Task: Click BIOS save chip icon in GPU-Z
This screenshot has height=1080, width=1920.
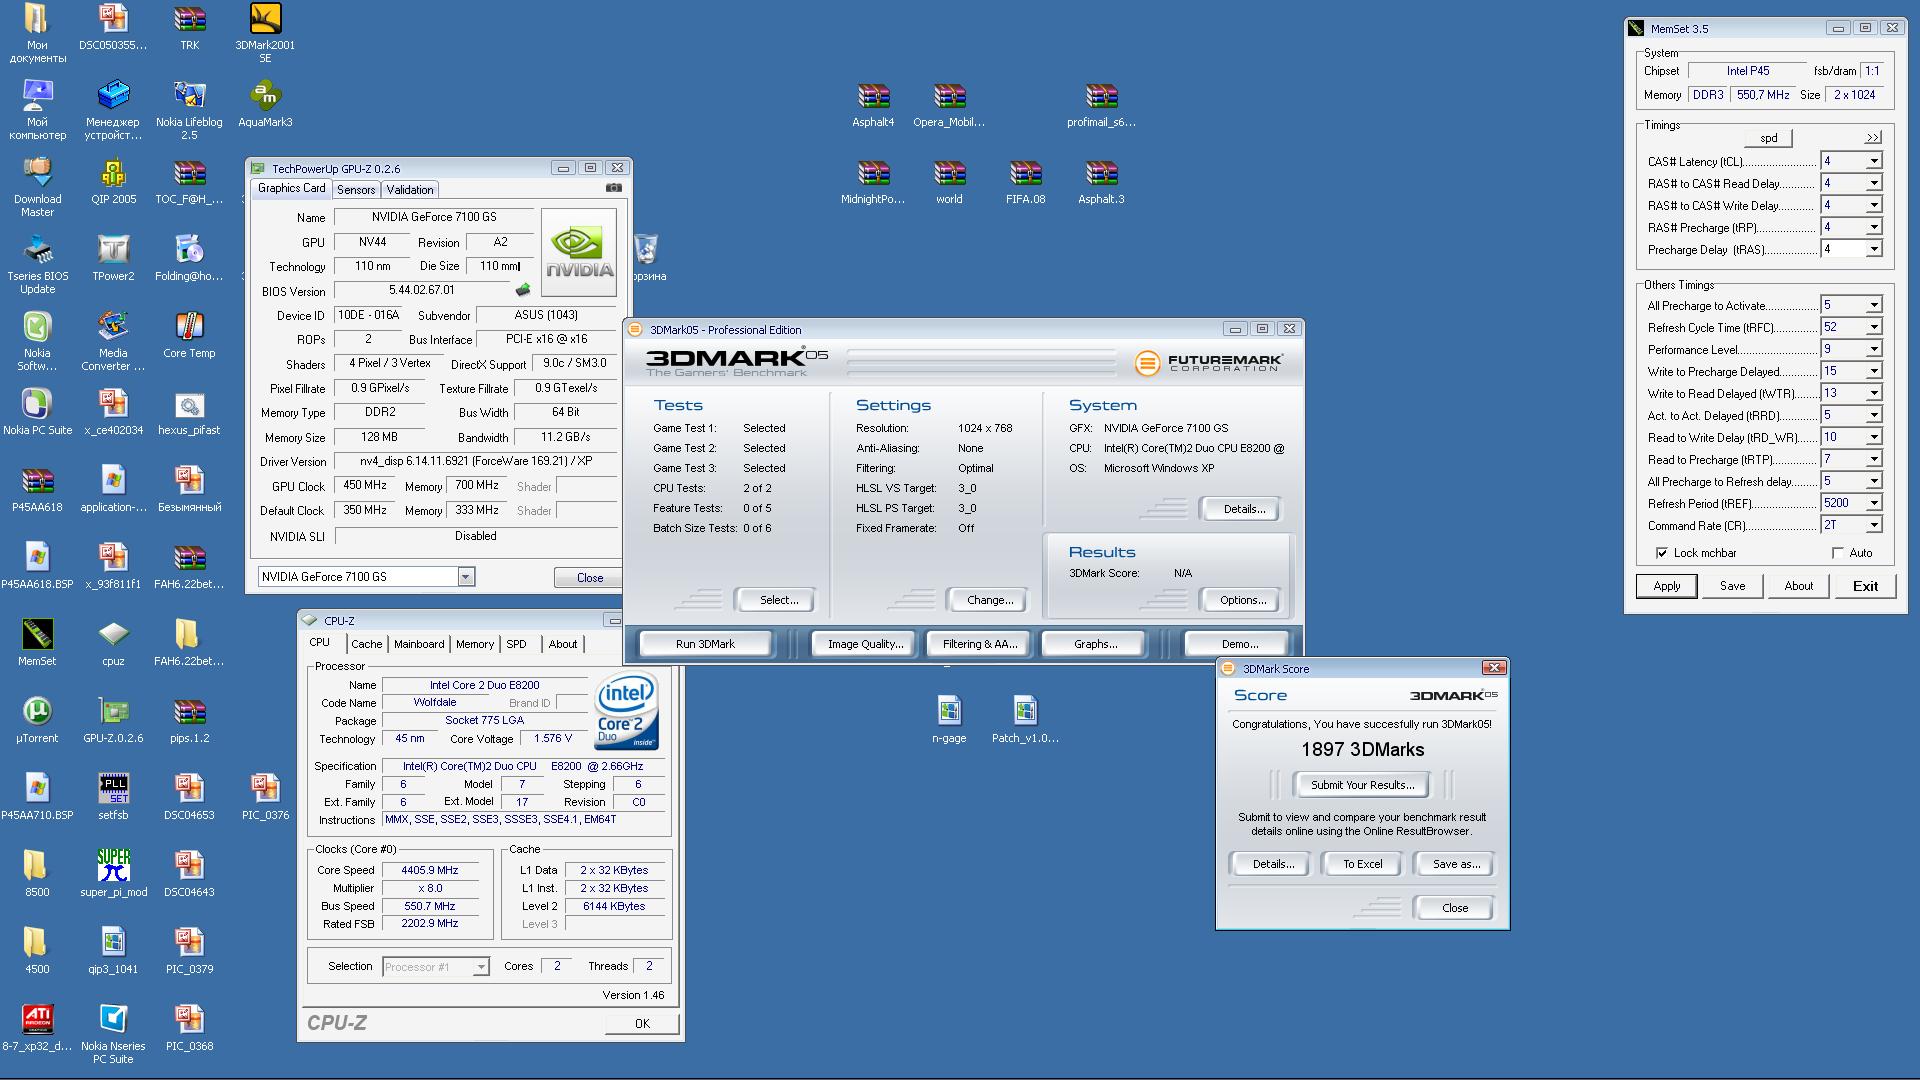Action: tap(523, 290)
